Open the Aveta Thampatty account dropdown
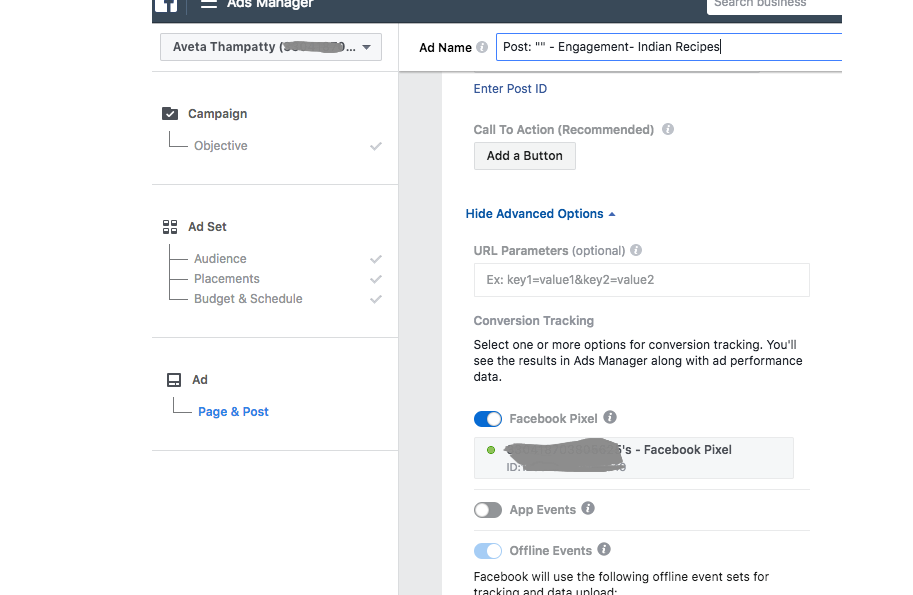 pyautogui.click(x=271, y=47)
